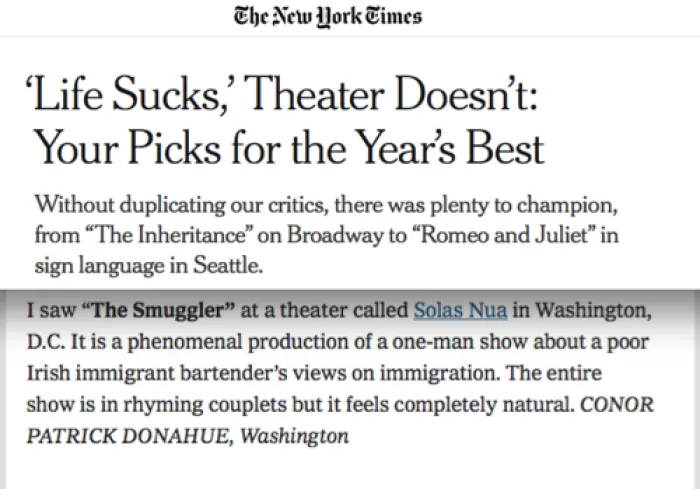
Task: Click the name CONOR PATRICK DONAHUE
Action: [x=340, y=420]
